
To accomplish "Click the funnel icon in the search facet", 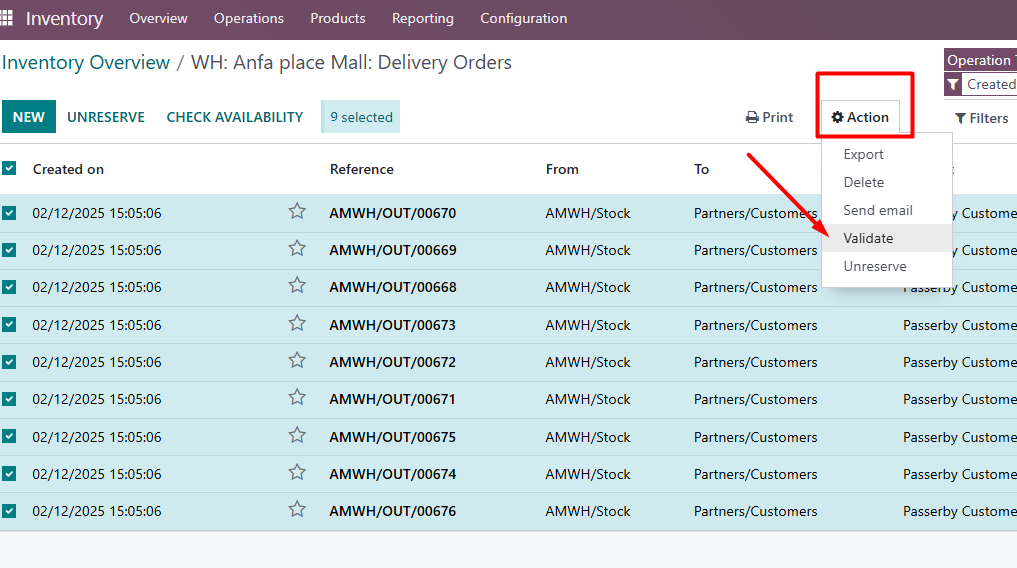I will coord(953,85).
